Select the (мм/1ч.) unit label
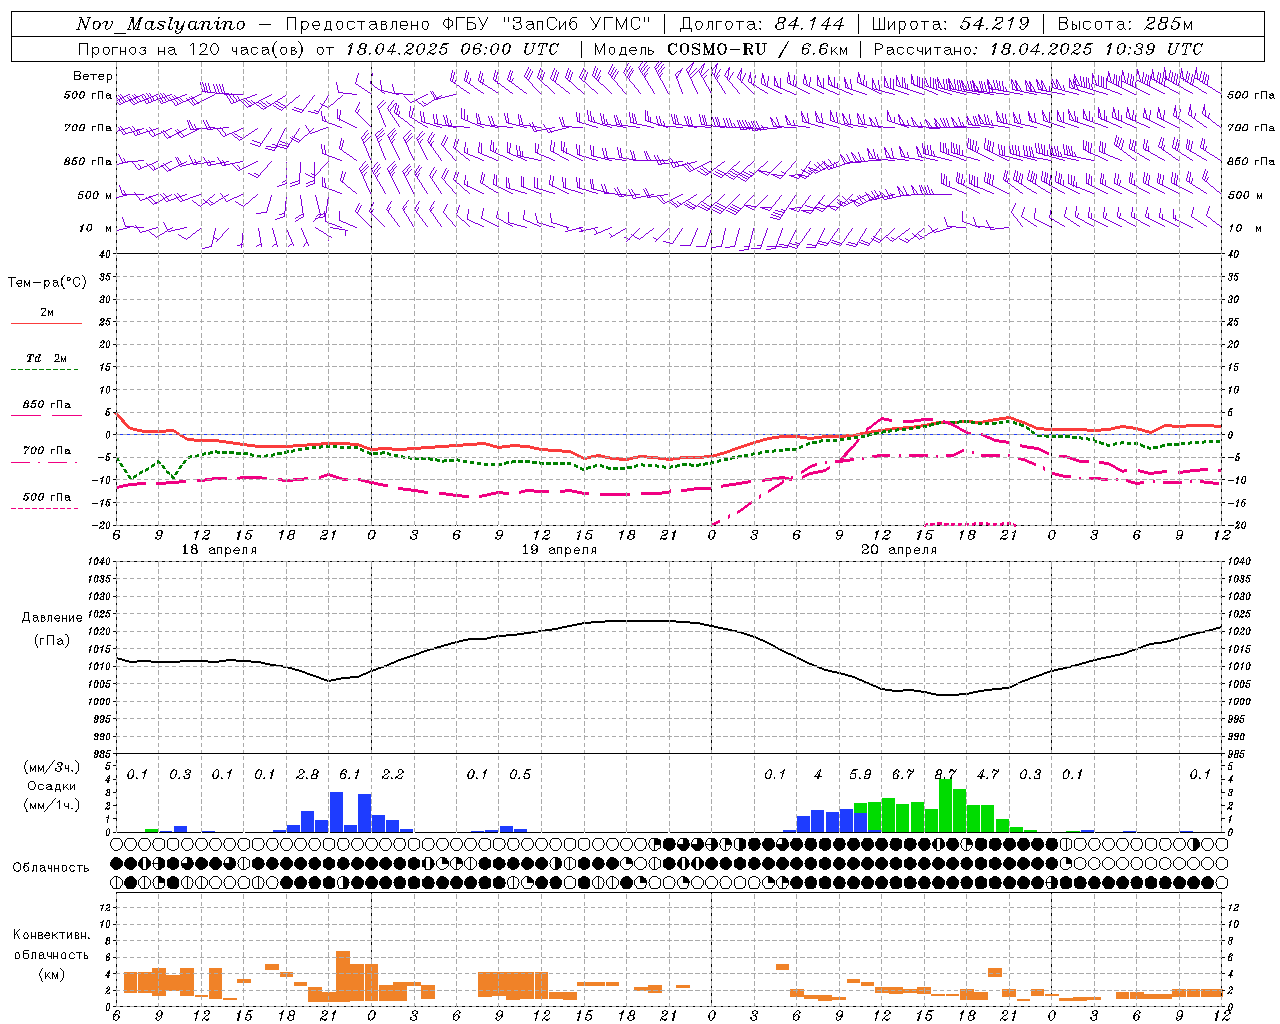This screenshot has height=1024, width=1280. pyautogui.click(x=51, y=806)
